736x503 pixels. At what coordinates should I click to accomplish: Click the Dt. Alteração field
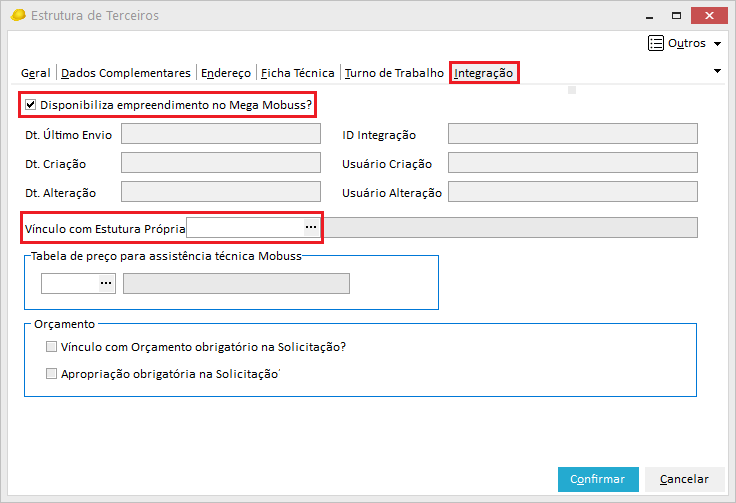click(x=221, y=192)
